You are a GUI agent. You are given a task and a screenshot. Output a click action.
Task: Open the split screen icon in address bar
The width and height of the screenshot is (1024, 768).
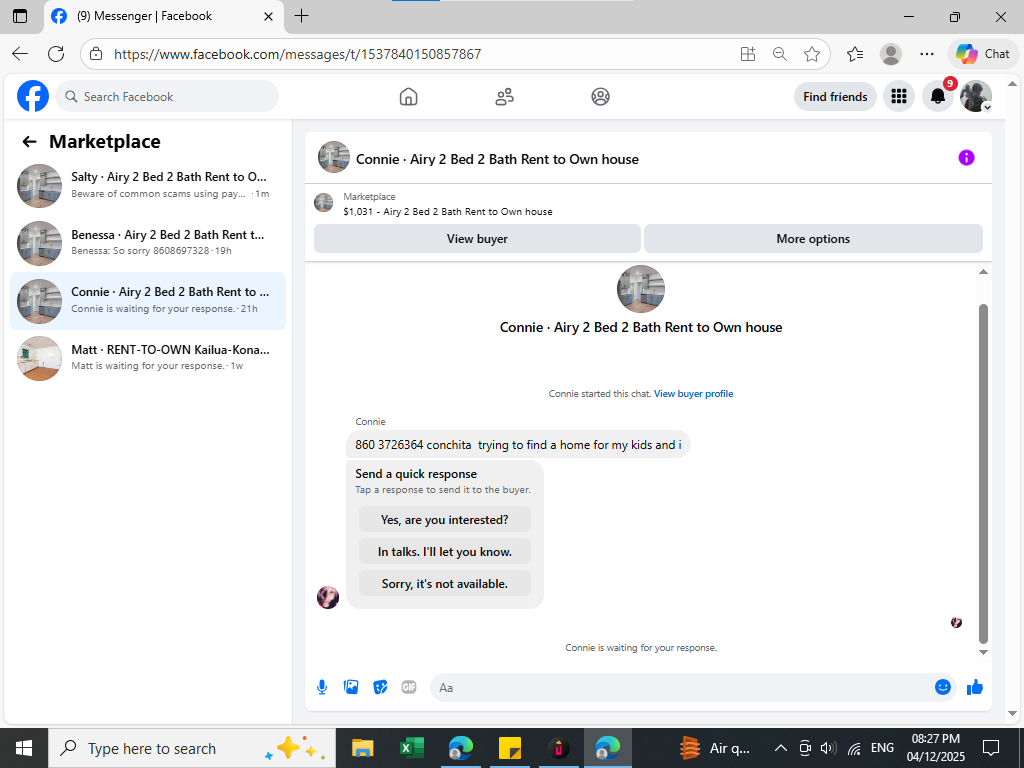click(748, 54)
